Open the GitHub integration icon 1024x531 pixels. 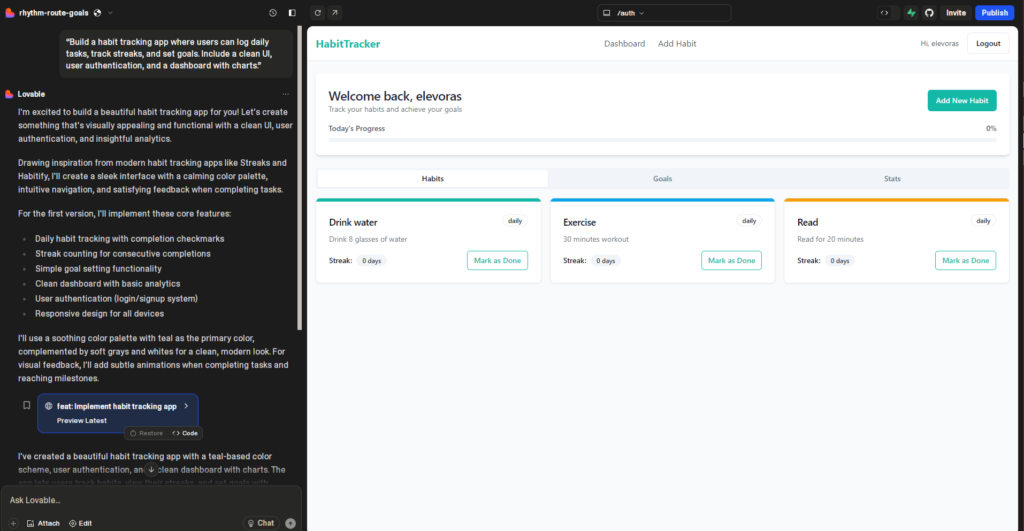point(929,13)
